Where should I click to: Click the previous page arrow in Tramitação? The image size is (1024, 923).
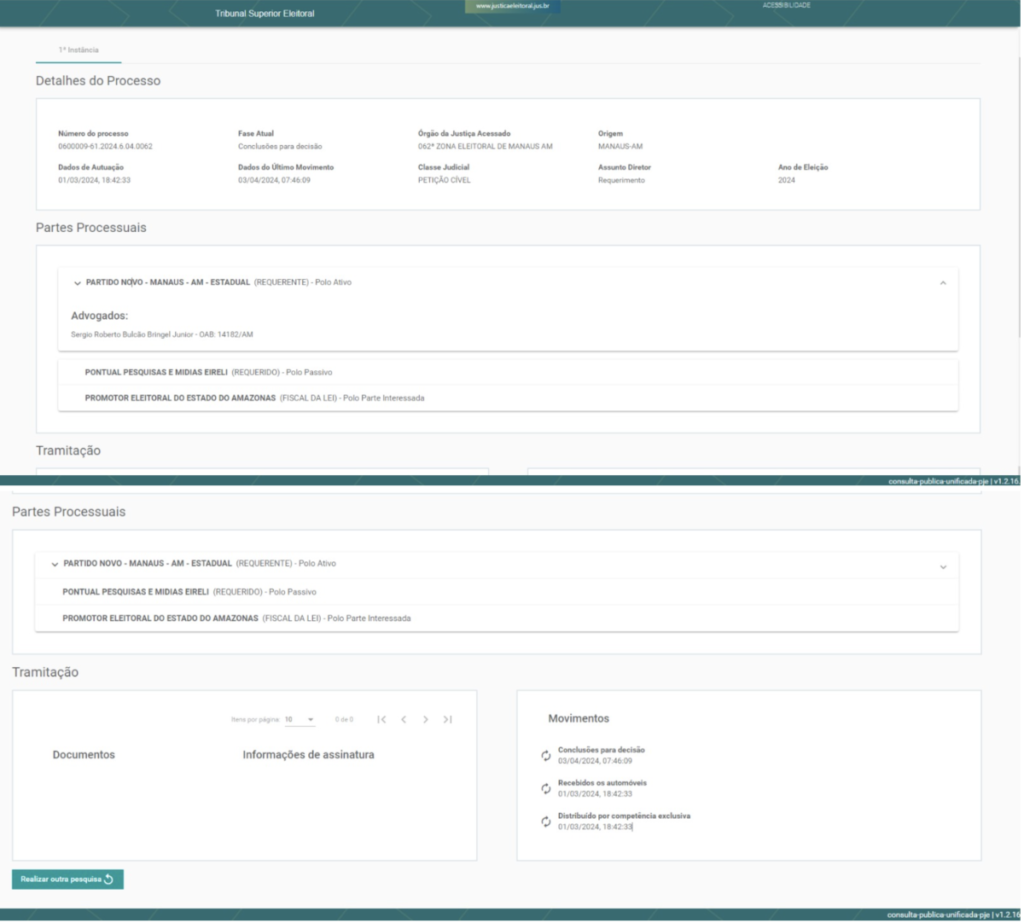403,719
